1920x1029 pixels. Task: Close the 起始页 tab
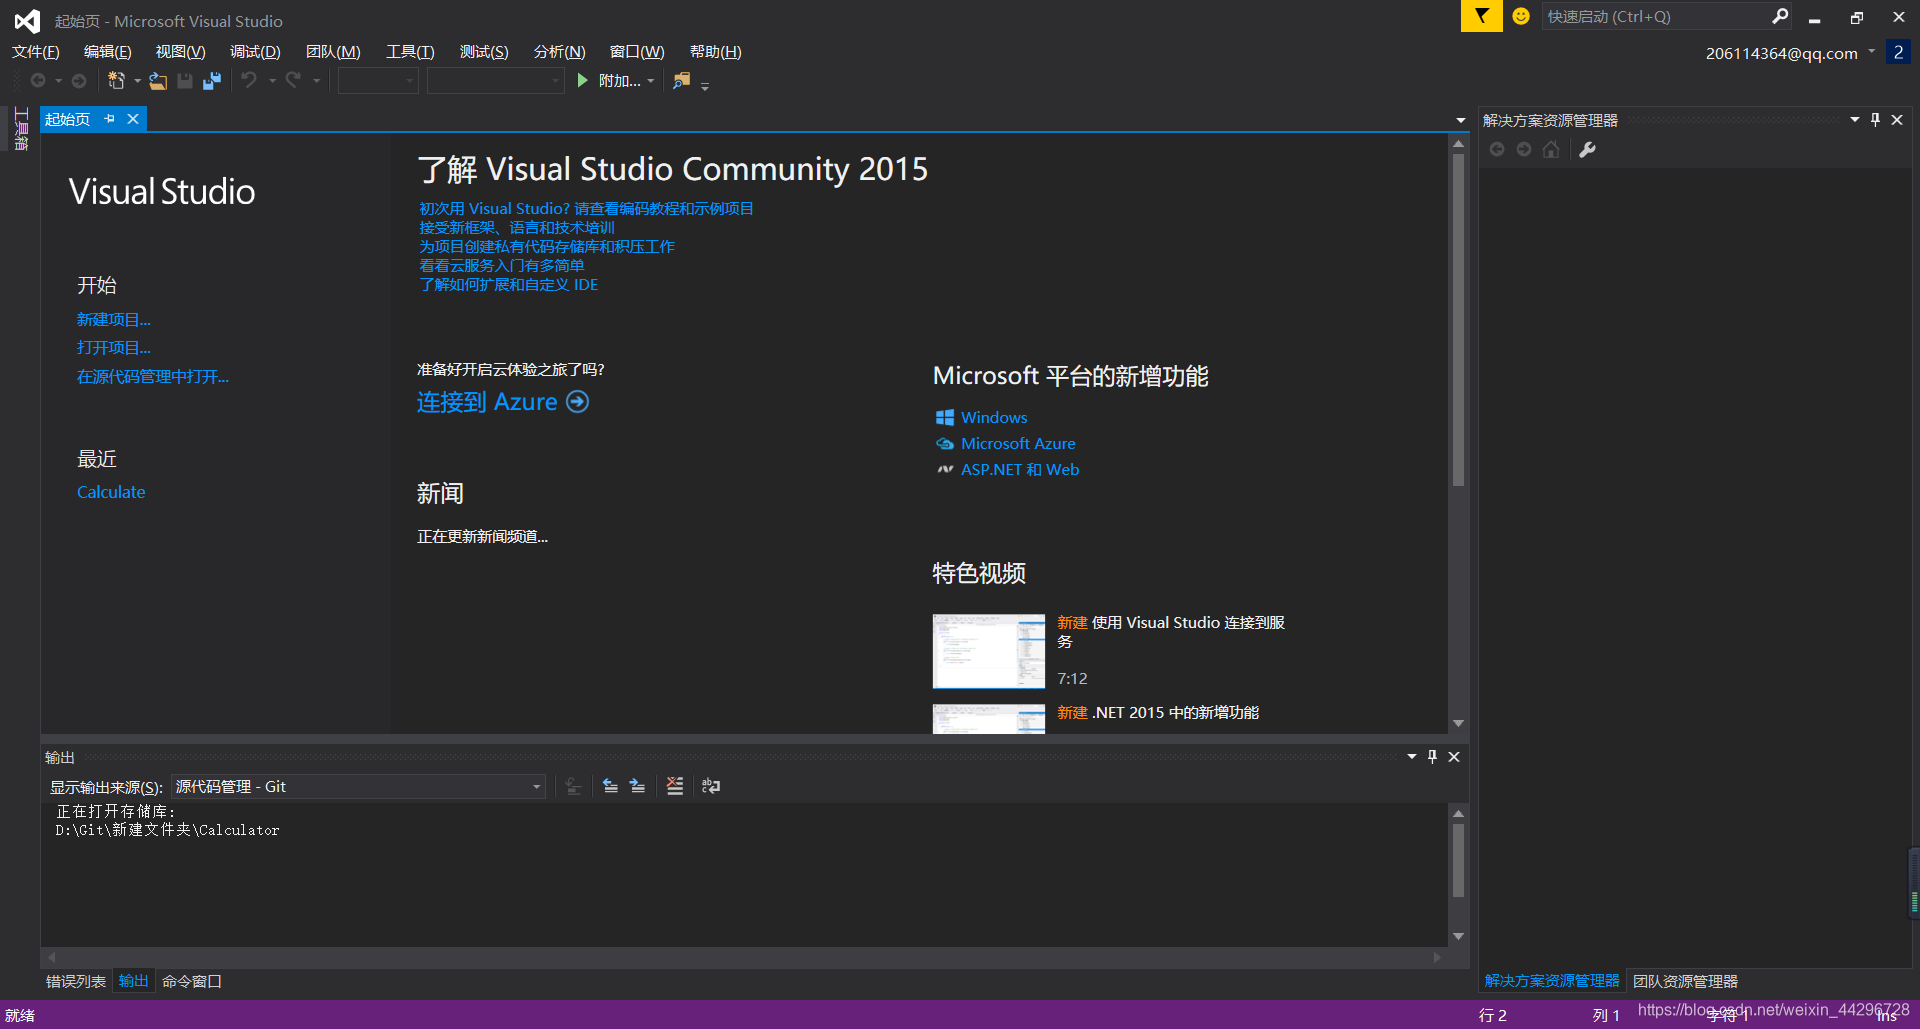click(133, 119)
